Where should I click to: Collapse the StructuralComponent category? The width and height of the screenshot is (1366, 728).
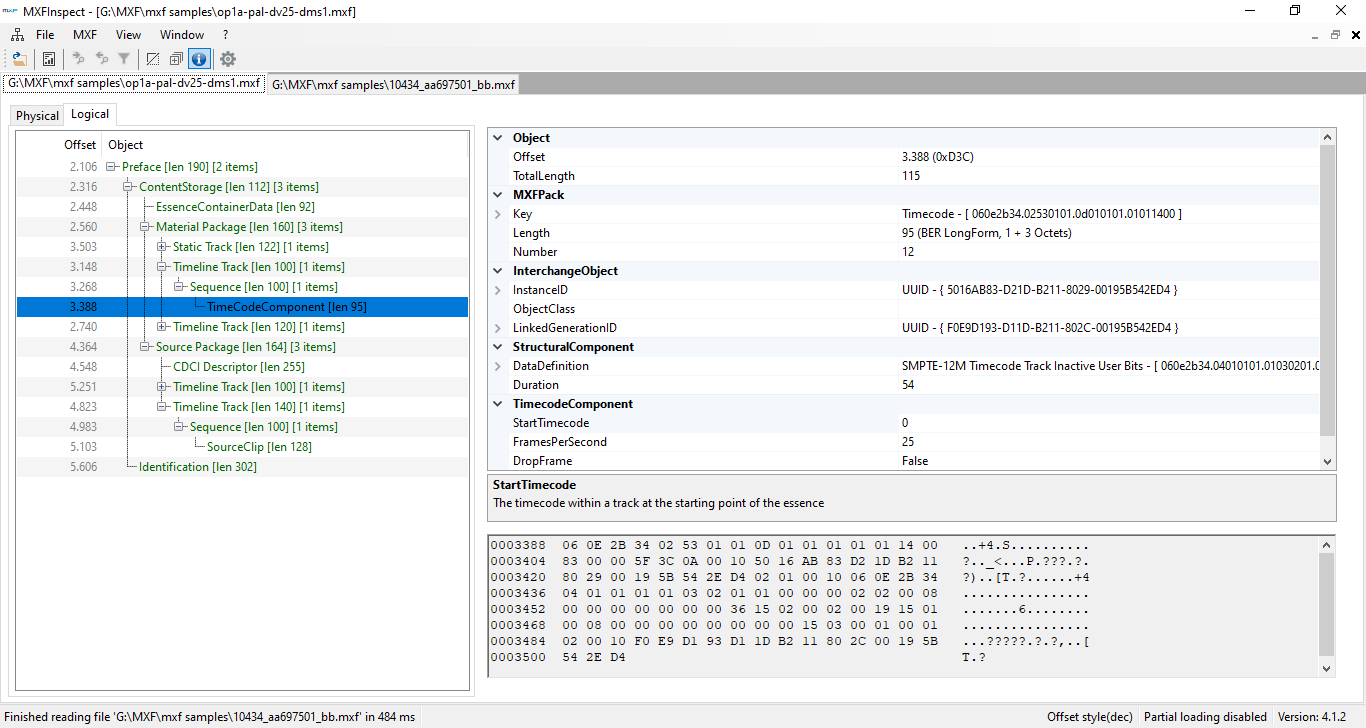pyautogui.click(x=498, y=347)
